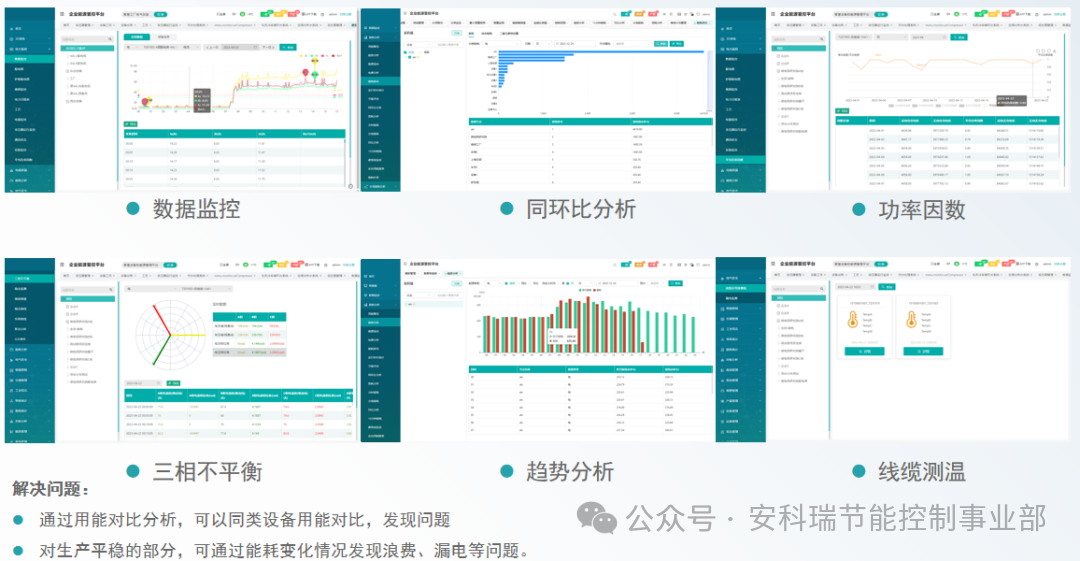Select highlighted bottom sidebar item in 功率因数 screenshot
1080x561 pixels.
pos(741,159)
